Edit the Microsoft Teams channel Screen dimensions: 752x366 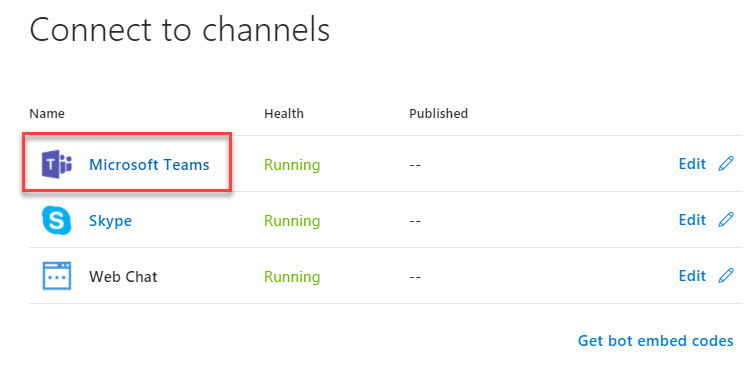pyautogui.click(x=692, y=164)
